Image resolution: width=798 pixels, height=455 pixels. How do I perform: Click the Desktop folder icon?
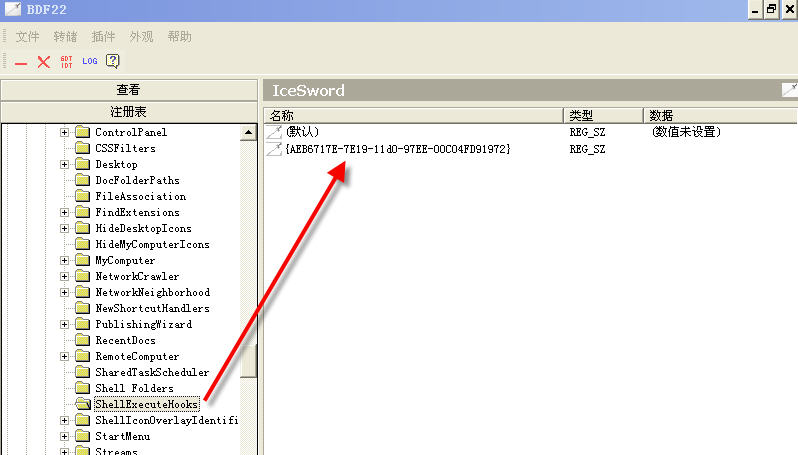point(82,164)
